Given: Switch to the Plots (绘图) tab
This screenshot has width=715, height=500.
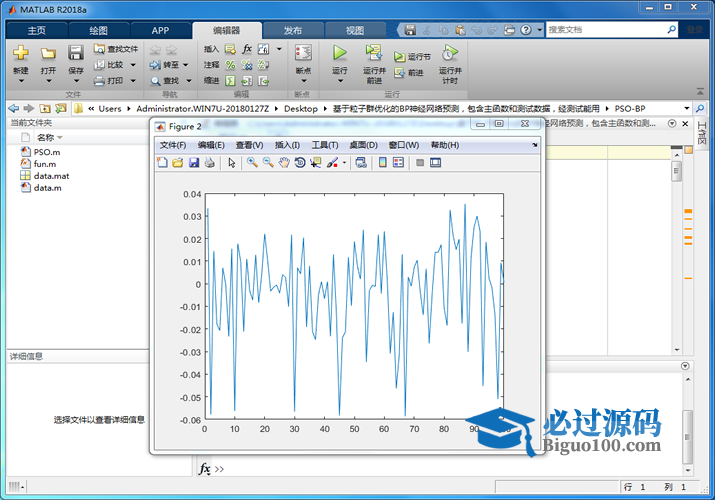Looking at the screenshot, I should (x=98, y=31).
